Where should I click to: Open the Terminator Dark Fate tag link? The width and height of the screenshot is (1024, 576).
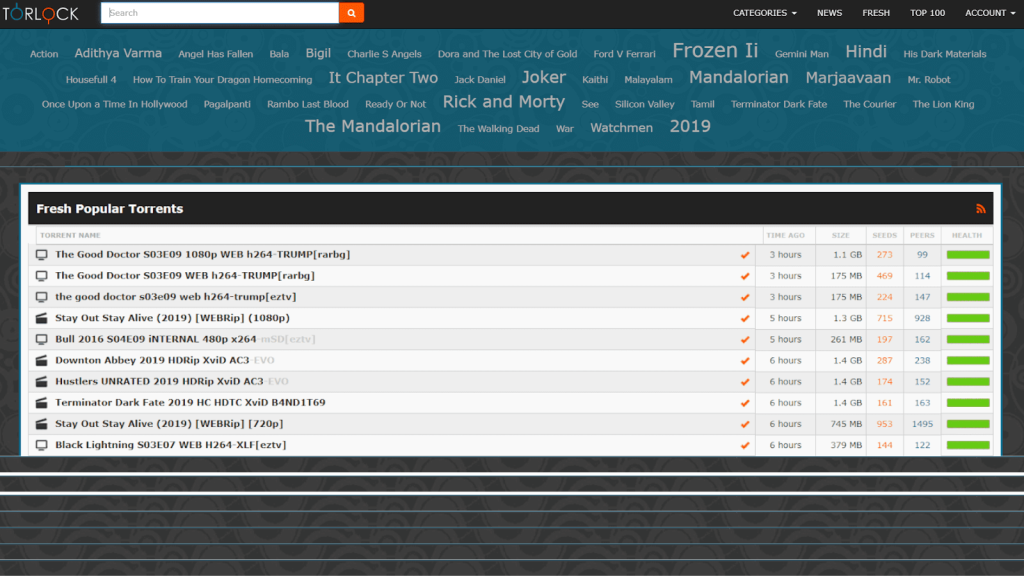pos(778,104)
